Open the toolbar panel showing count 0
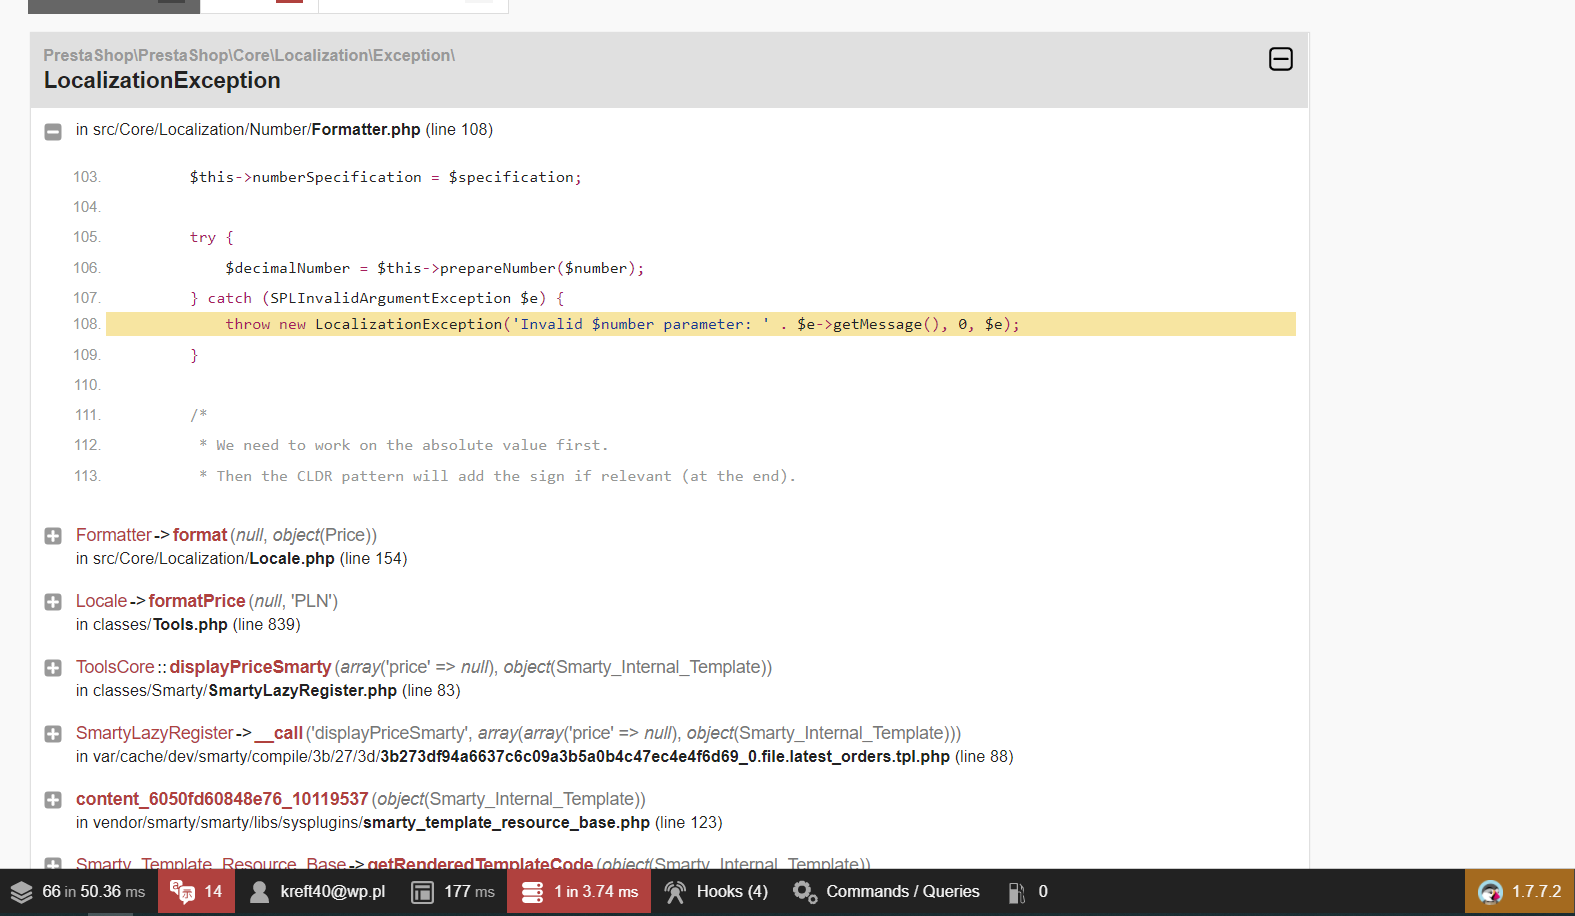The height and width of the screenshot is (916, 1575). pos(1028,891)
